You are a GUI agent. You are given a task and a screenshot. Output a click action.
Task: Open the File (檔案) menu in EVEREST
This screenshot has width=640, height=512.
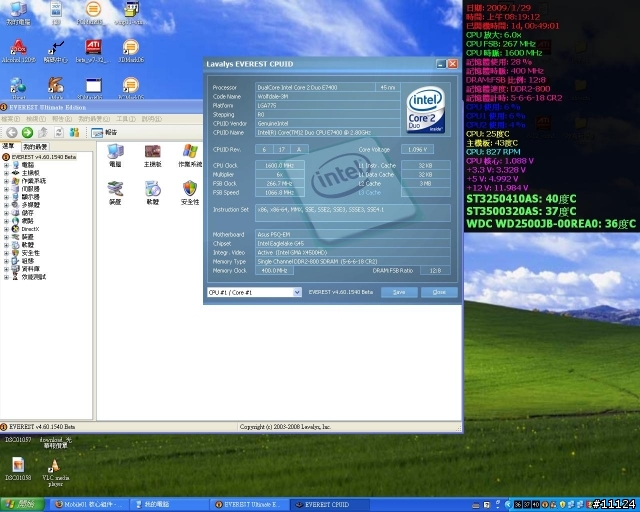pos(11,119)
